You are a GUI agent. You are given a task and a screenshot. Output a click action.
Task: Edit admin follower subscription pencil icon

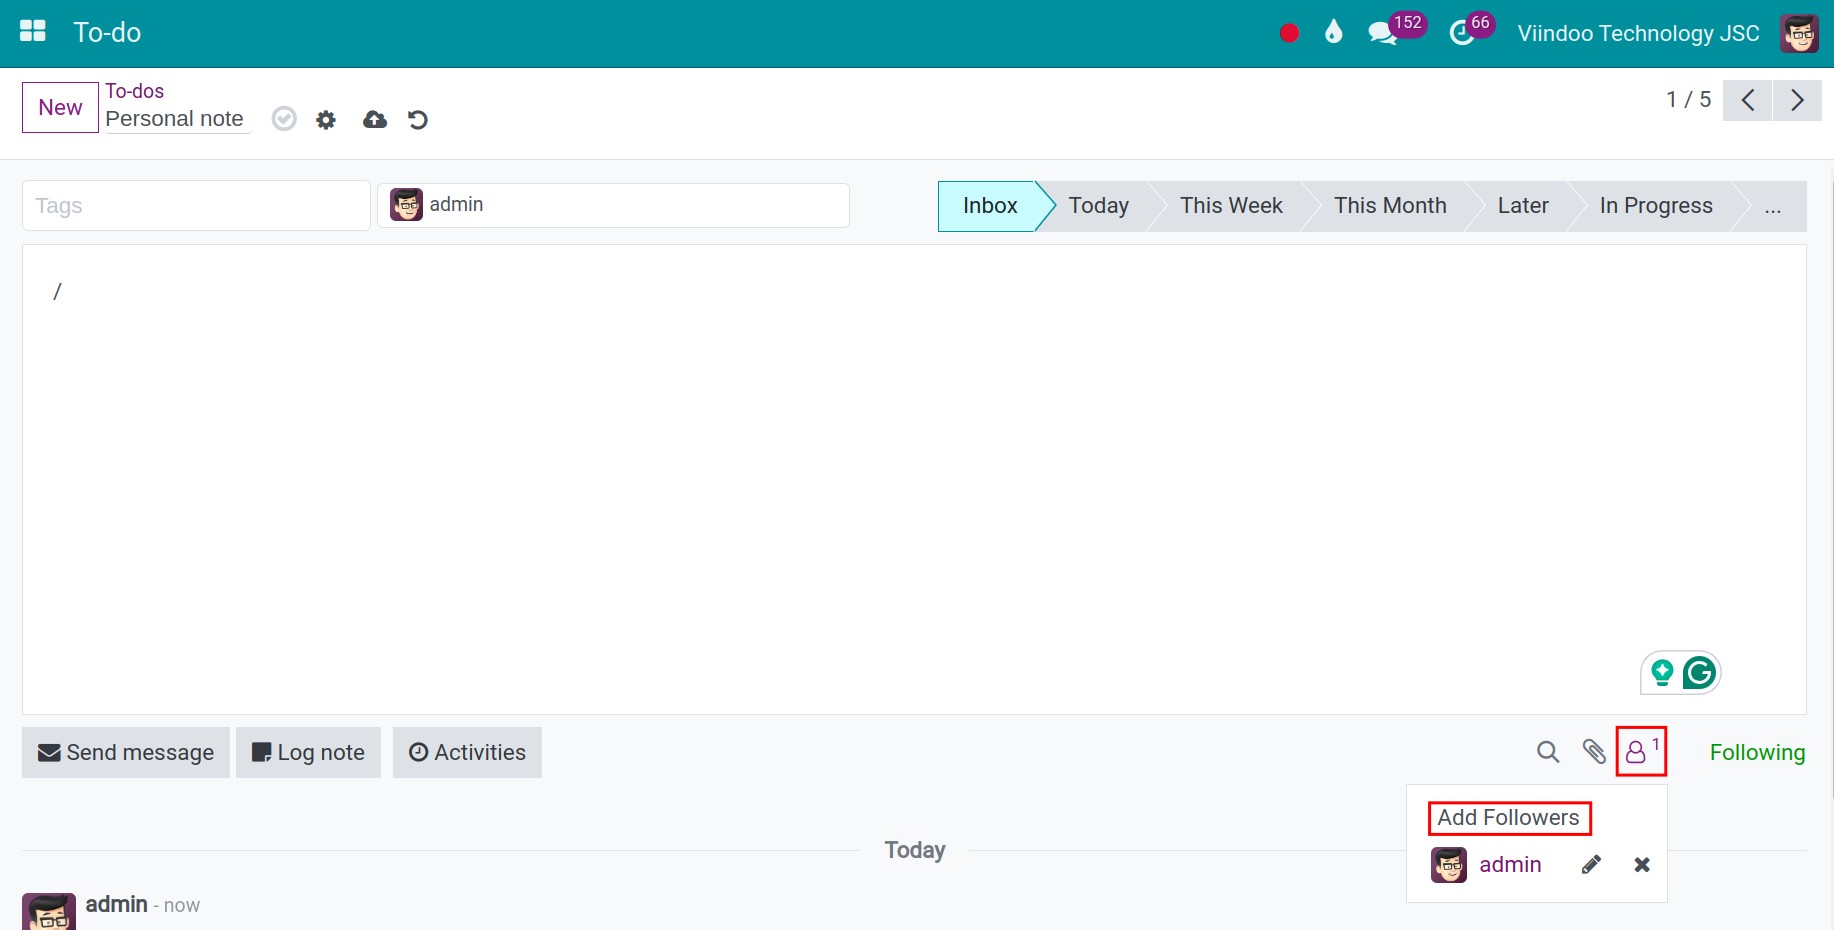pos(1591,864)
